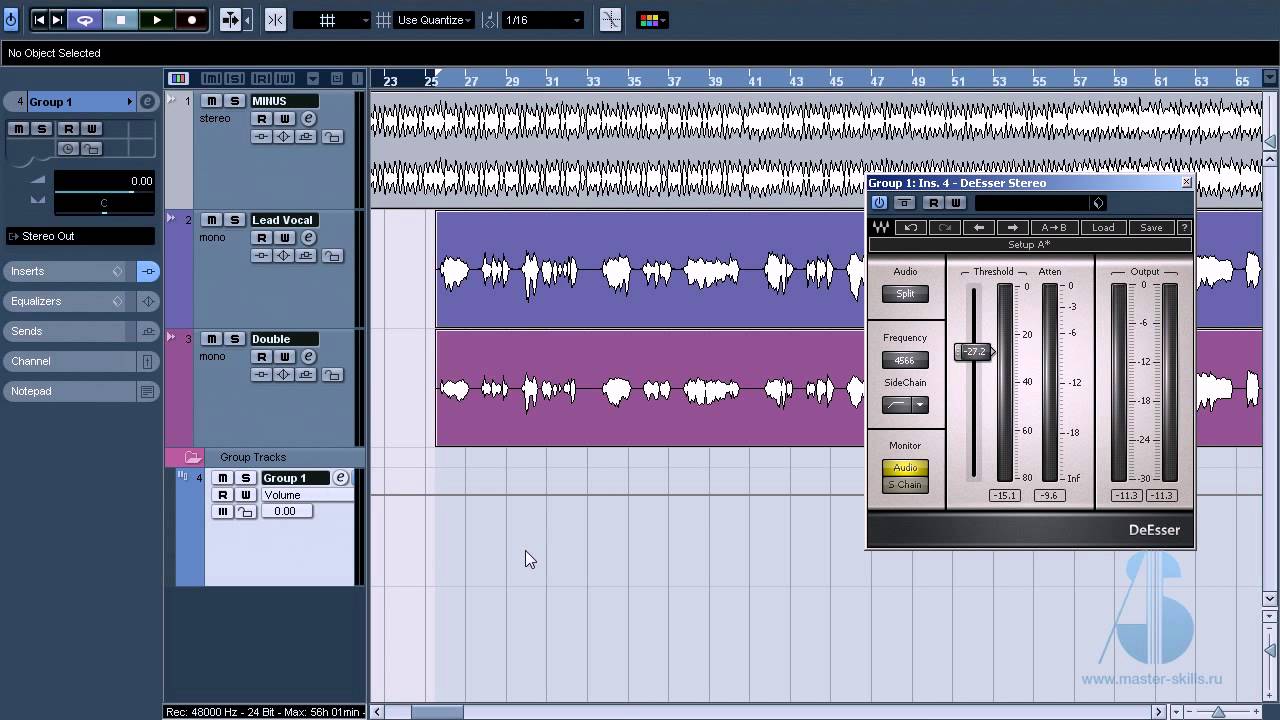
Task: Bypass DeEsser with plugin power button
Action: pos(879,203)
